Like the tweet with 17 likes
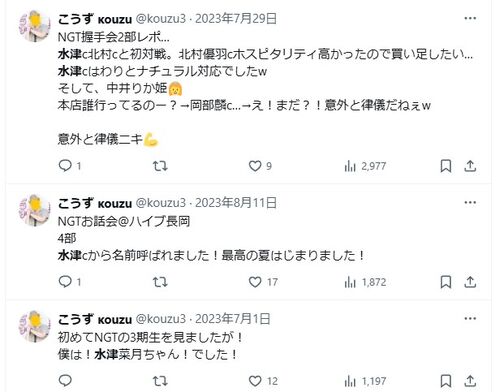Image resolution: width=500 pixels, height=392 pixels. pos(263,282)
